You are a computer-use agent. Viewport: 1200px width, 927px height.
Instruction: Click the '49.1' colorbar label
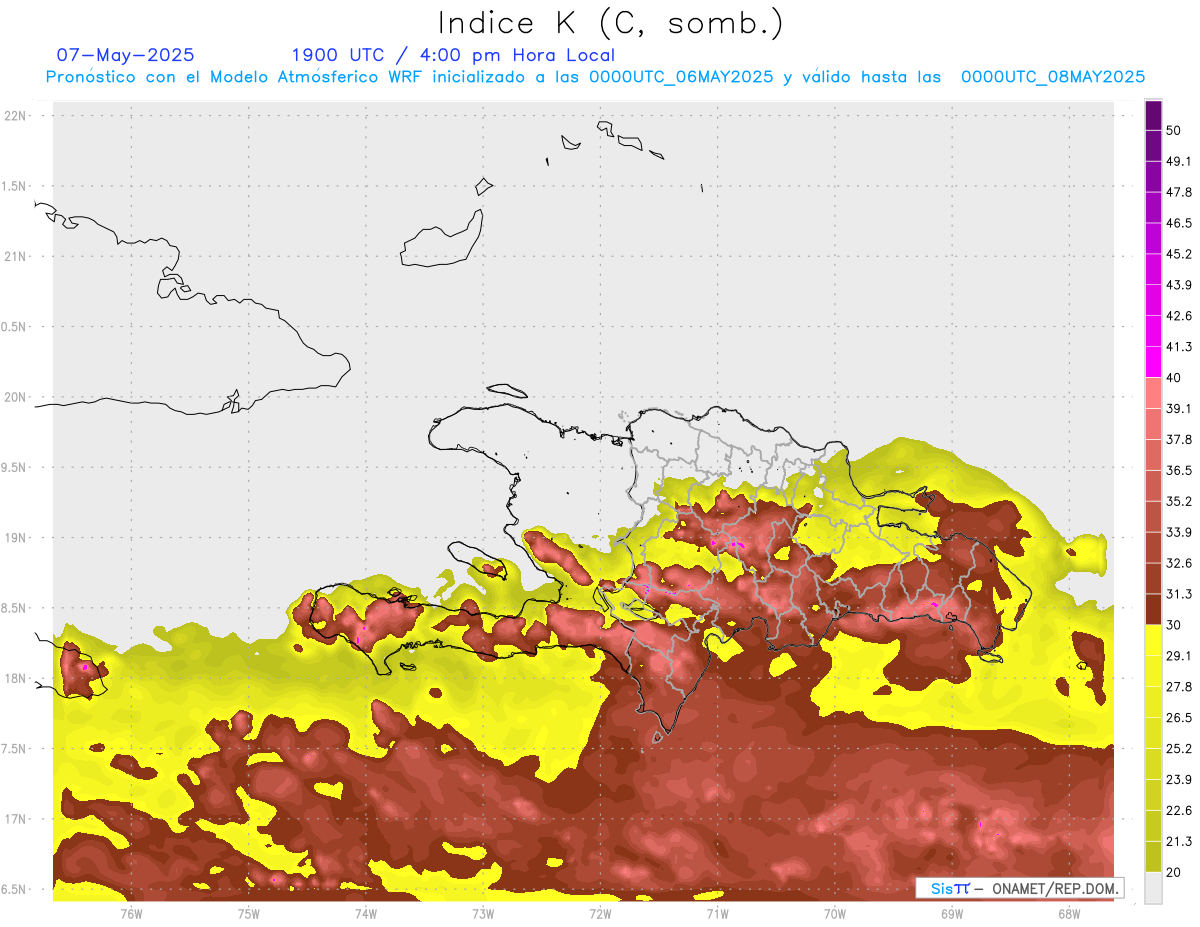pos(1179,161)
